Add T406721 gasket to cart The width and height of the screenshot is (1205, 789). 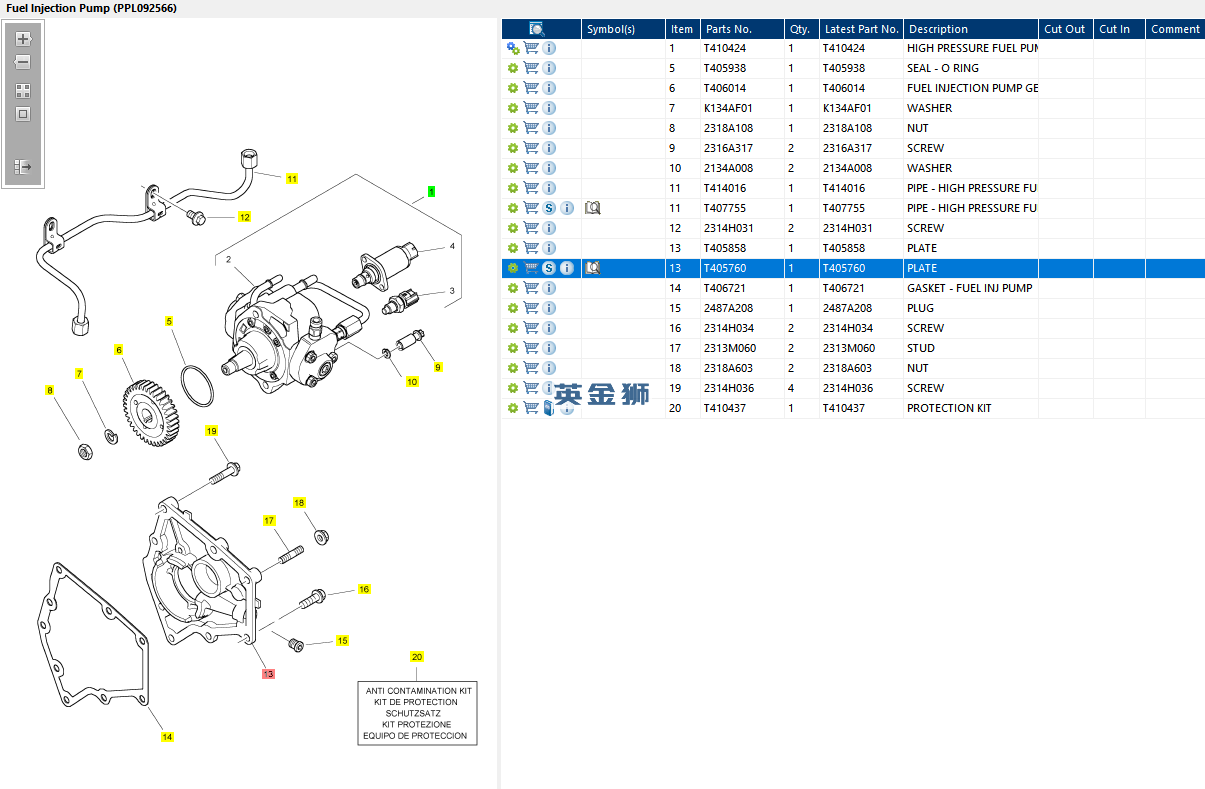click(531, 288)
